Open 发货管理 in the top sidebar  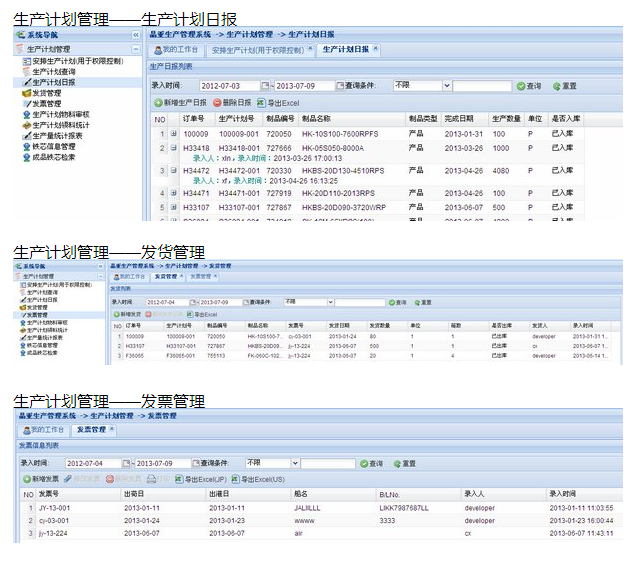click(x=42, y=93)
